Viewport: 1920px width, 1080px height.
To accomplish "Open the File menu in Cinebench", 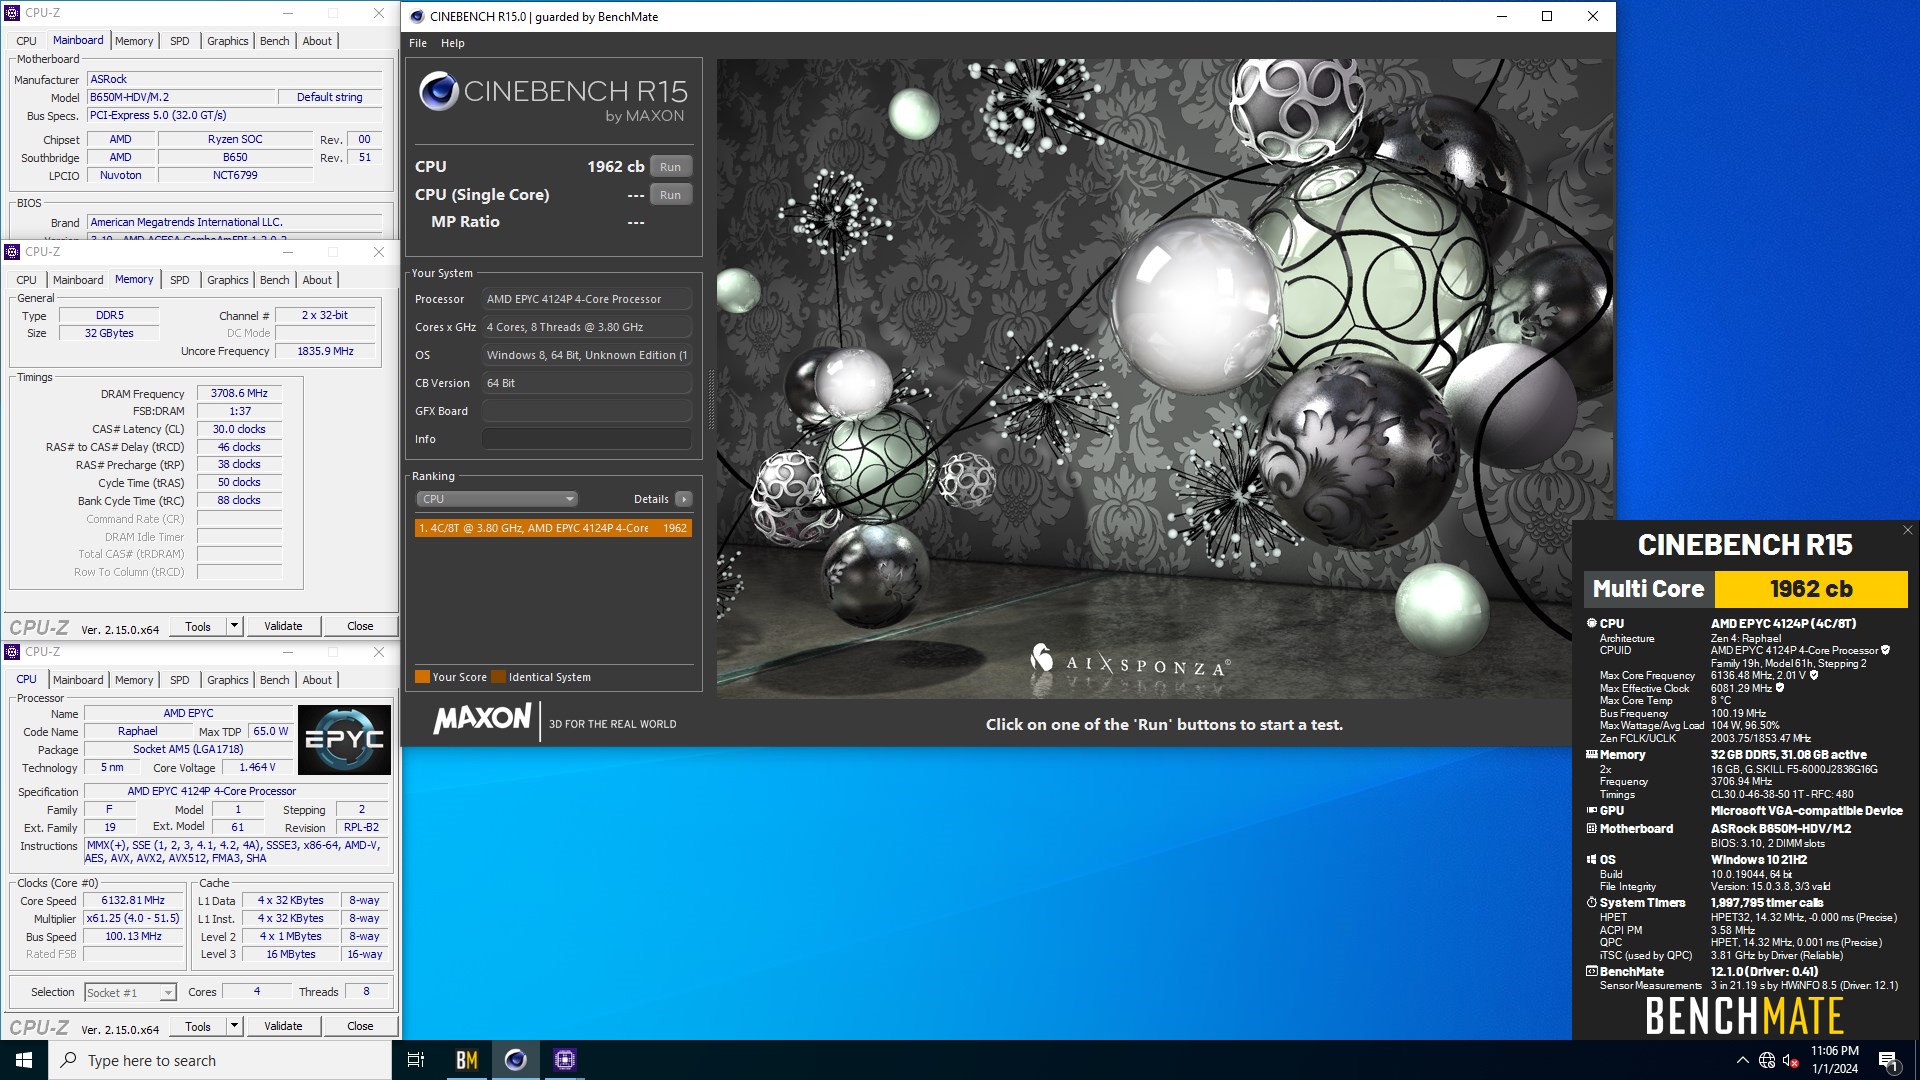I will coord(418,43).
